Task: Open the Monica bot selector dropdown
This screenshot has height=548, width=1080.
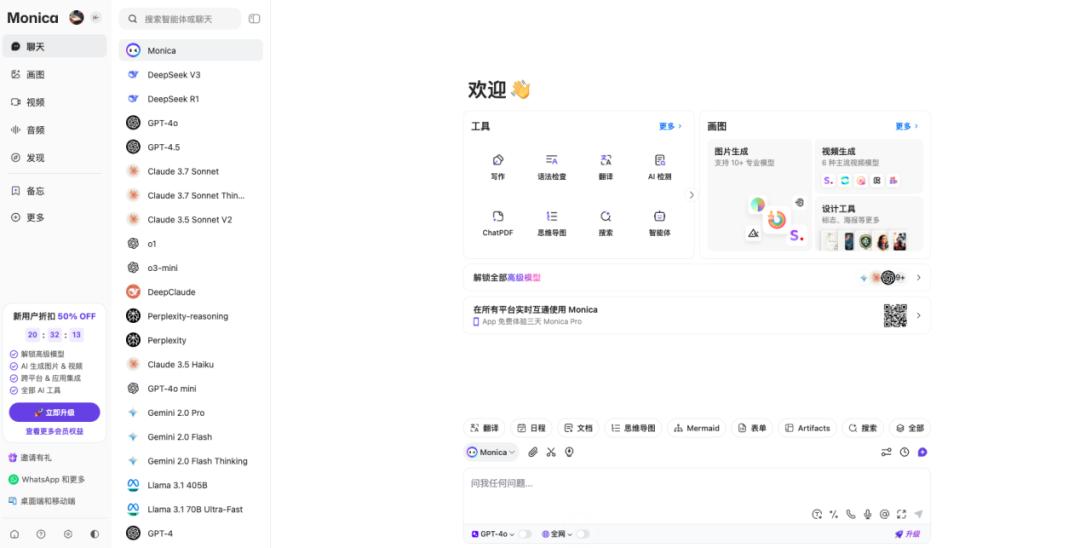Action: click(492, 452)
